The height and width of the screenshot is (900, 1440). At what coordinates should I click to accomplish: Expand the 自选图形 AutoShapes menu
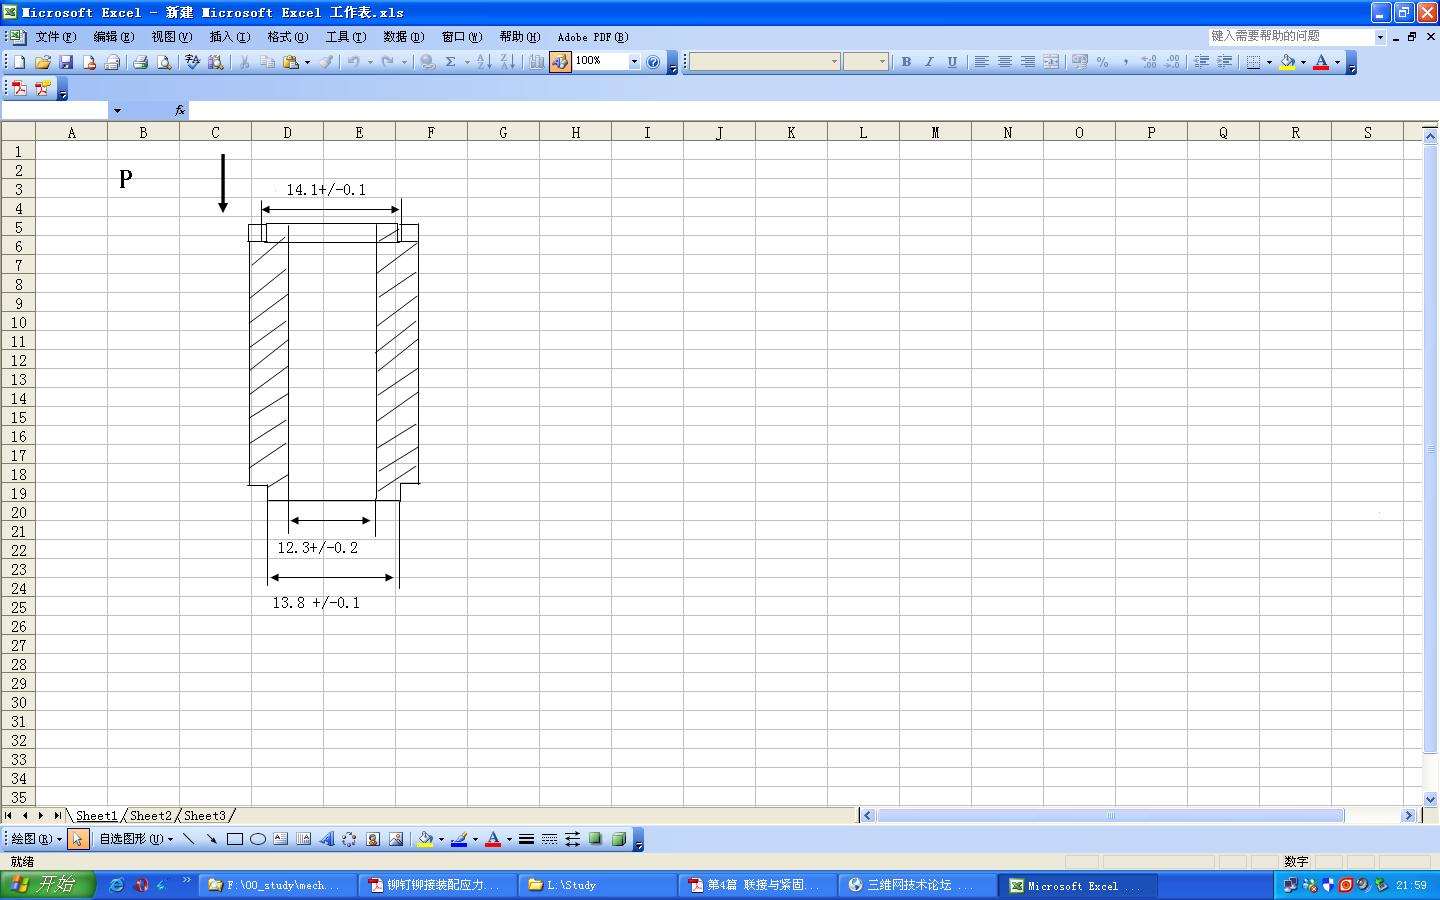pos(136,839)
